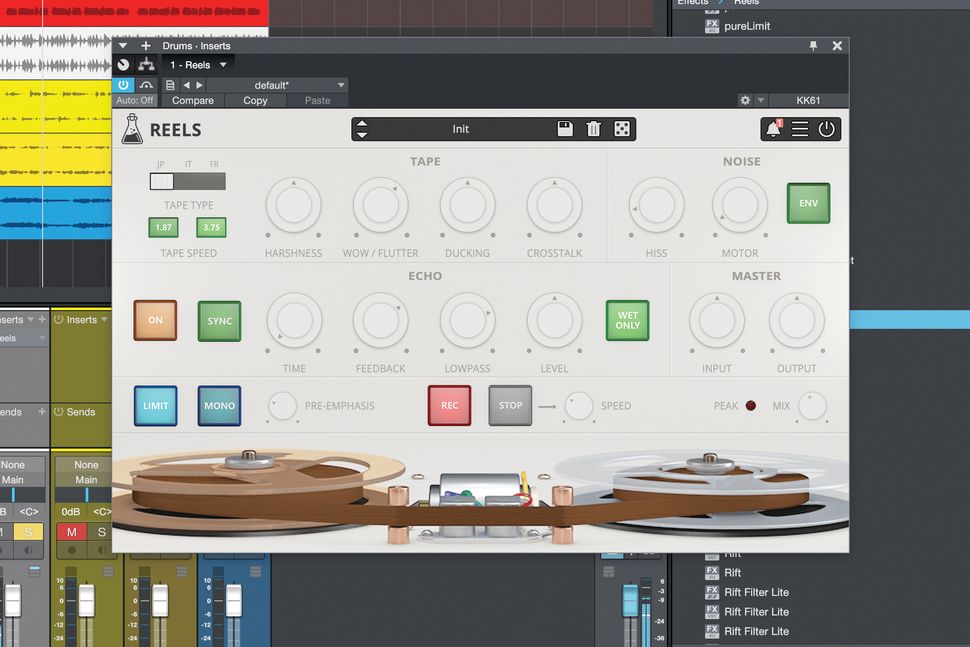Flip the TAPE TYPE switch toward FR
This screenshot has width=970, height=647.
coord(212,180)
